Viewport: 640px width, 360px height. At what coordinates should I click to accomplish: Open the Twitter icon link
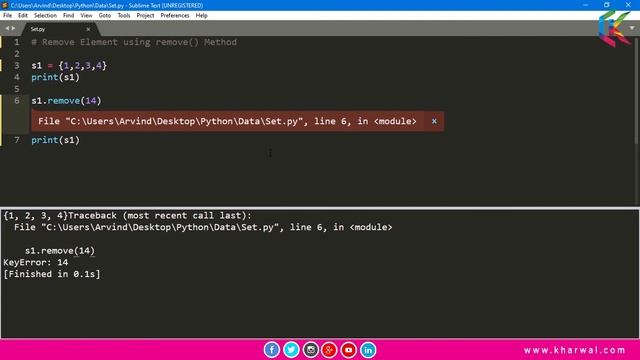click(x=291, y=350)
